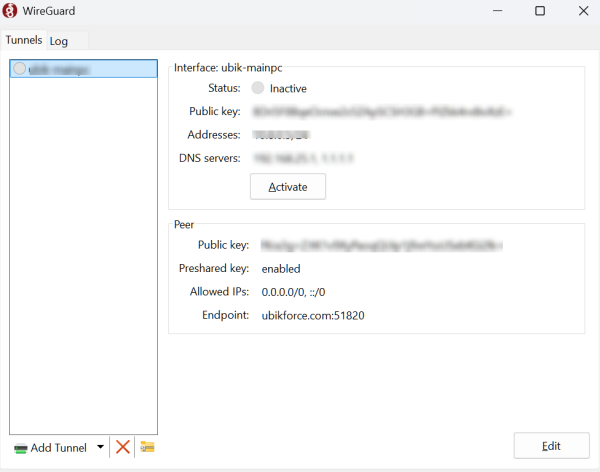Click the blurred peer public key
Image resolution: width=600 pixels, height=472 pixels.
pos(382,245)
